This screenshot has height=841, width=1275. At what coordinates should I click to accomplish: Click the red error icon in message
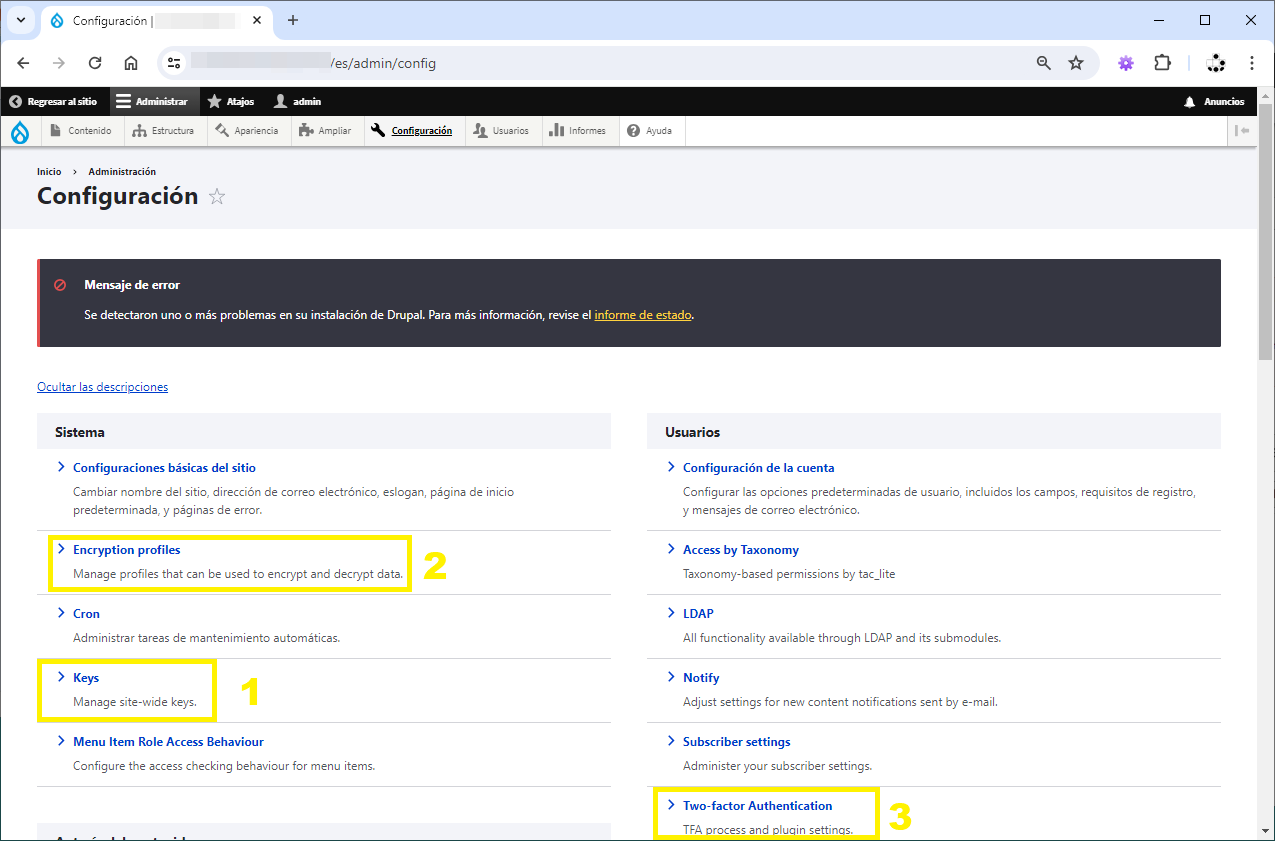(x=60, y=285)
